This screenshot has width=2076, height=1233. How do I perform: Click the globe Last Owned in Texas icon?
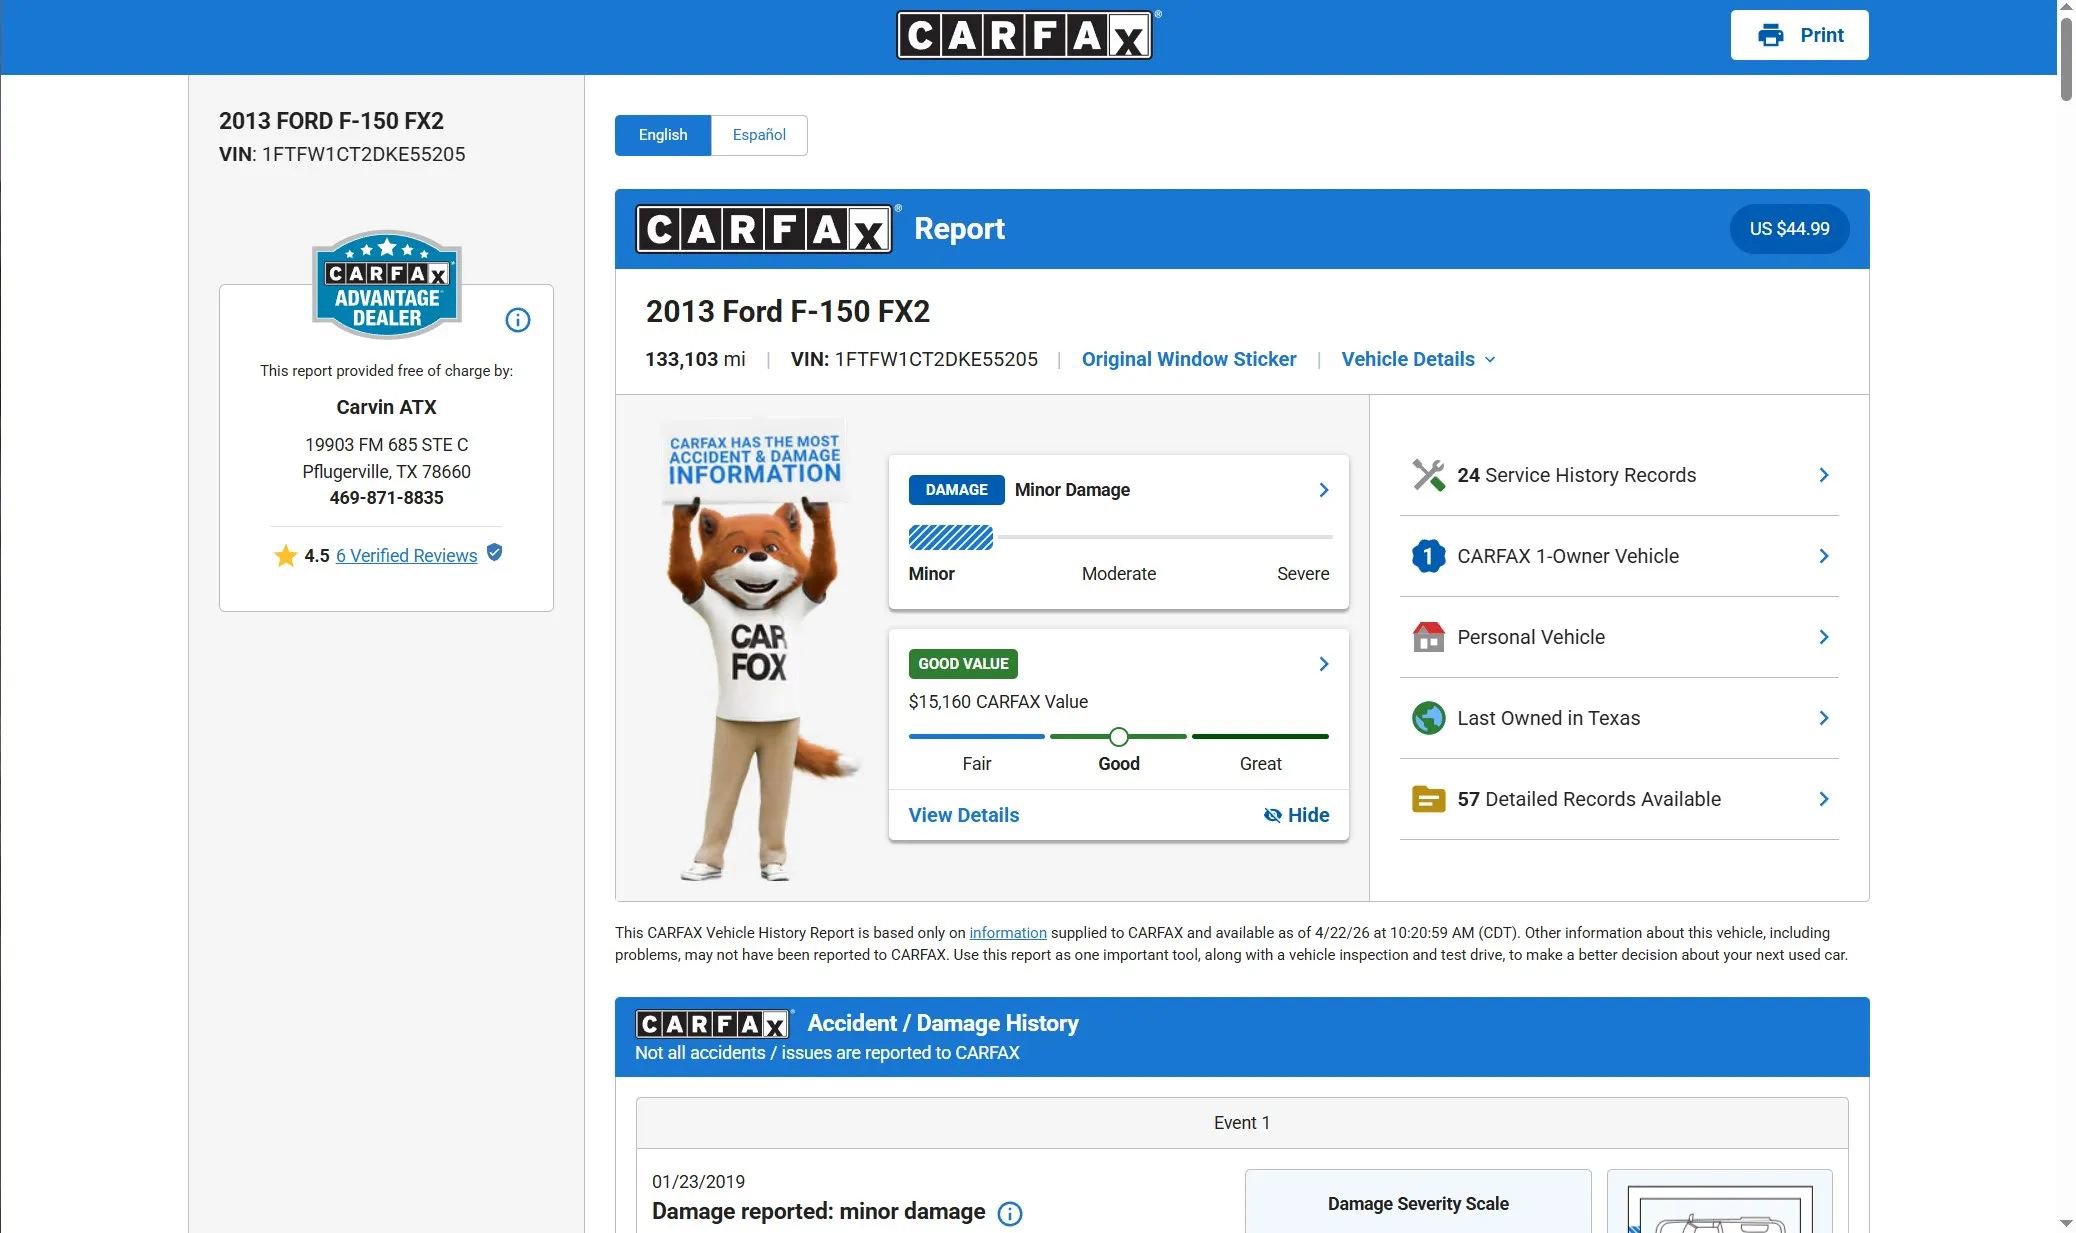[x=1428, y=718]
